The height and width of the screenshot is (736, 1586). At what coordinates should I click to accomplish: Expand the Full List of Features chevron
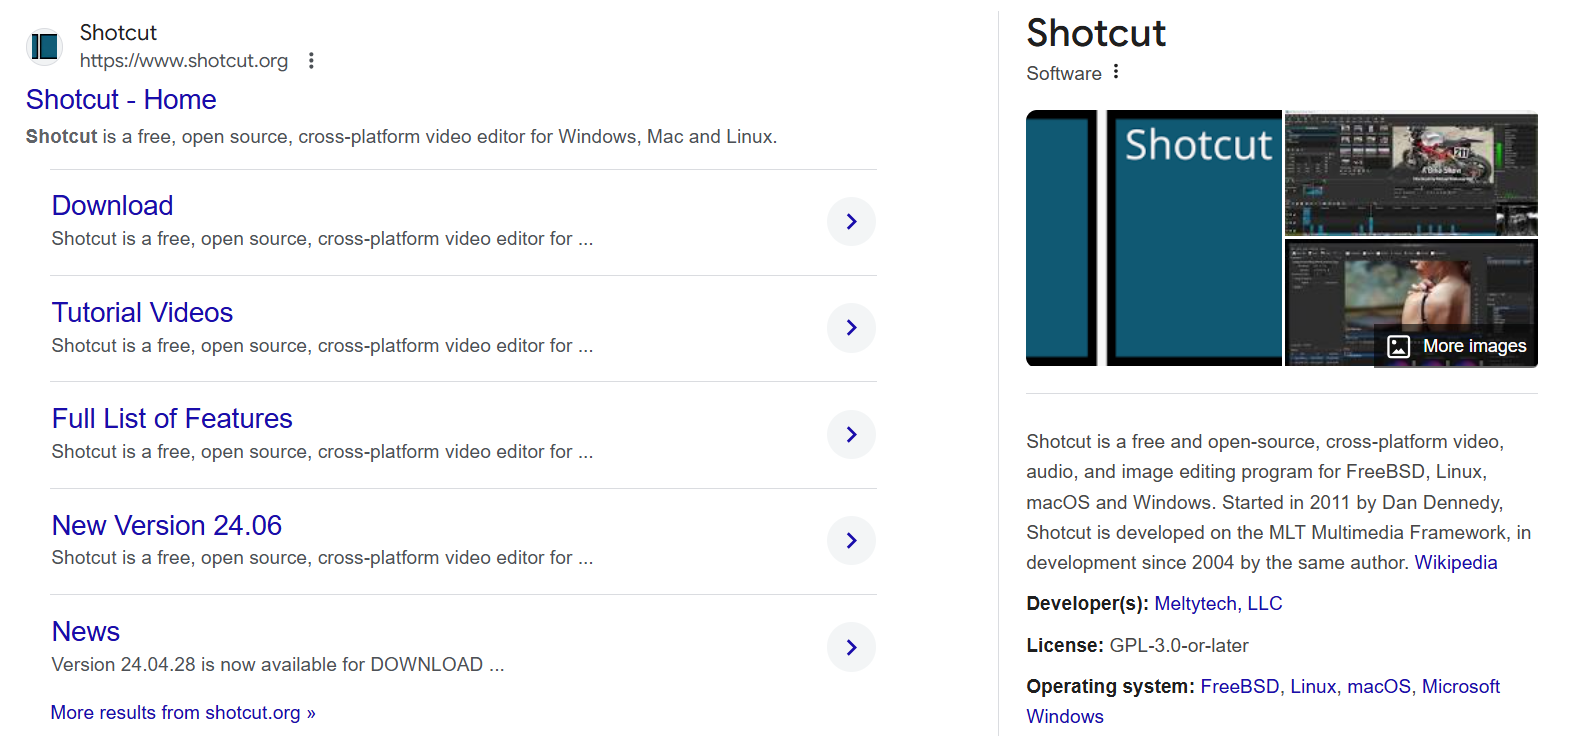pyautogui.click(x=851, y=435)
